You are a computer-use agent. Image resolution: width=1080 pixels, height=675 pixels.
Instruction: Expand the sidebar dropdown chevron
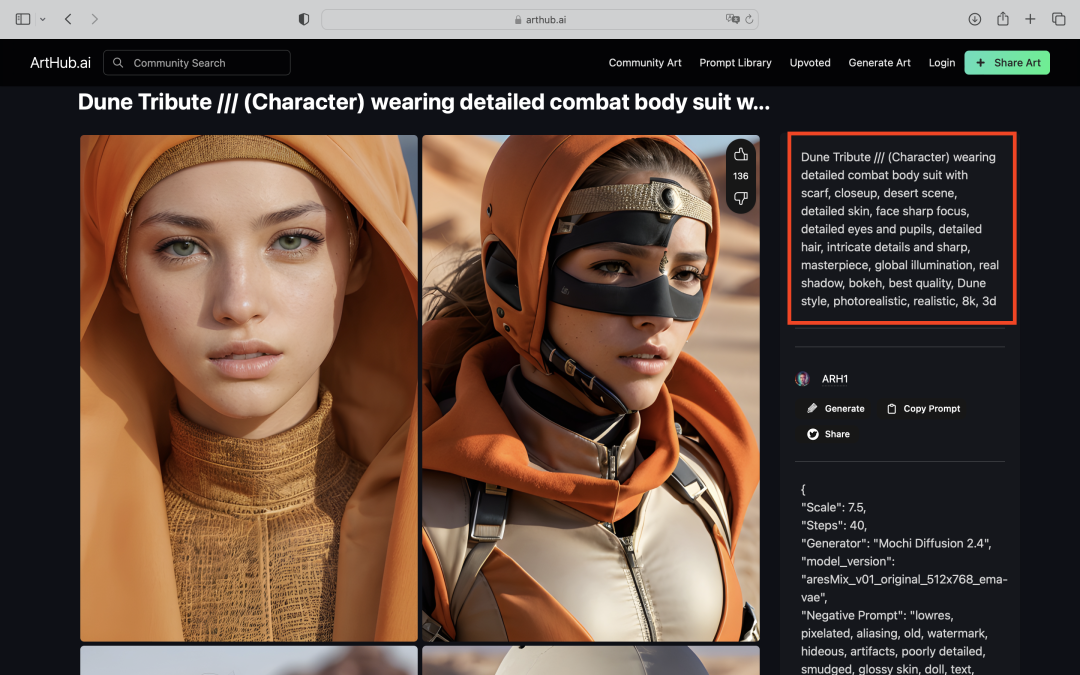click(x=42, y=19)
